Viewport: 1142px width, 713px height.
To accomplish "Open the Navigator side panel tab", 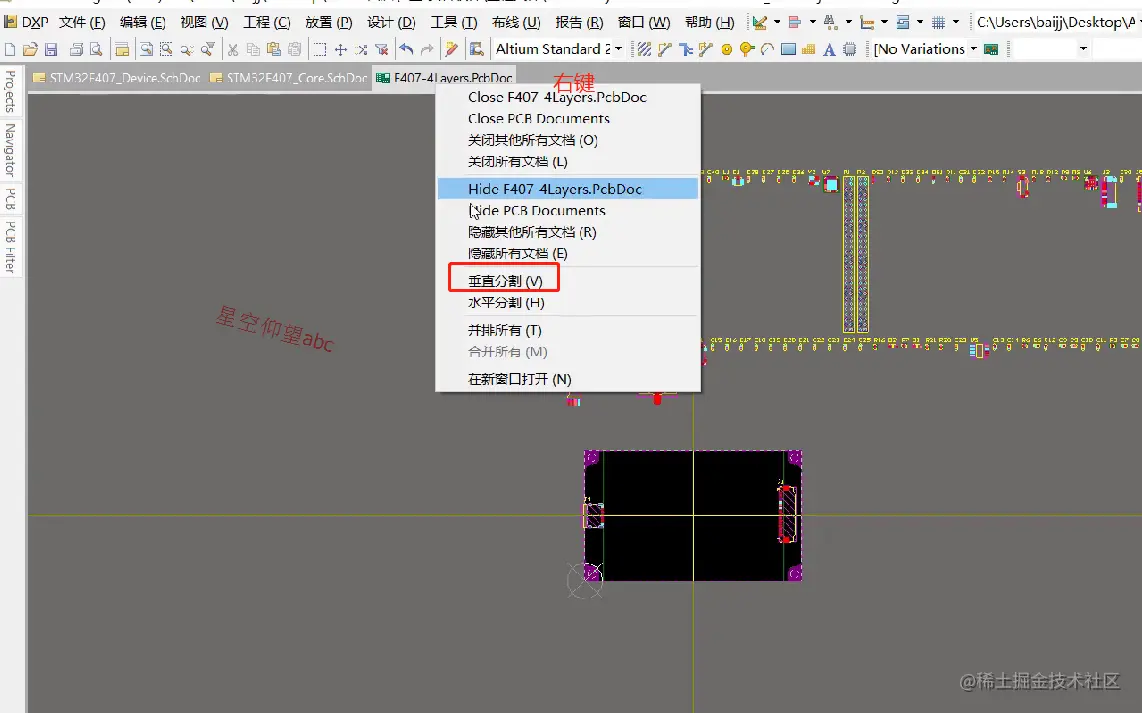I will pyautogui.click(x=10, y=150).
